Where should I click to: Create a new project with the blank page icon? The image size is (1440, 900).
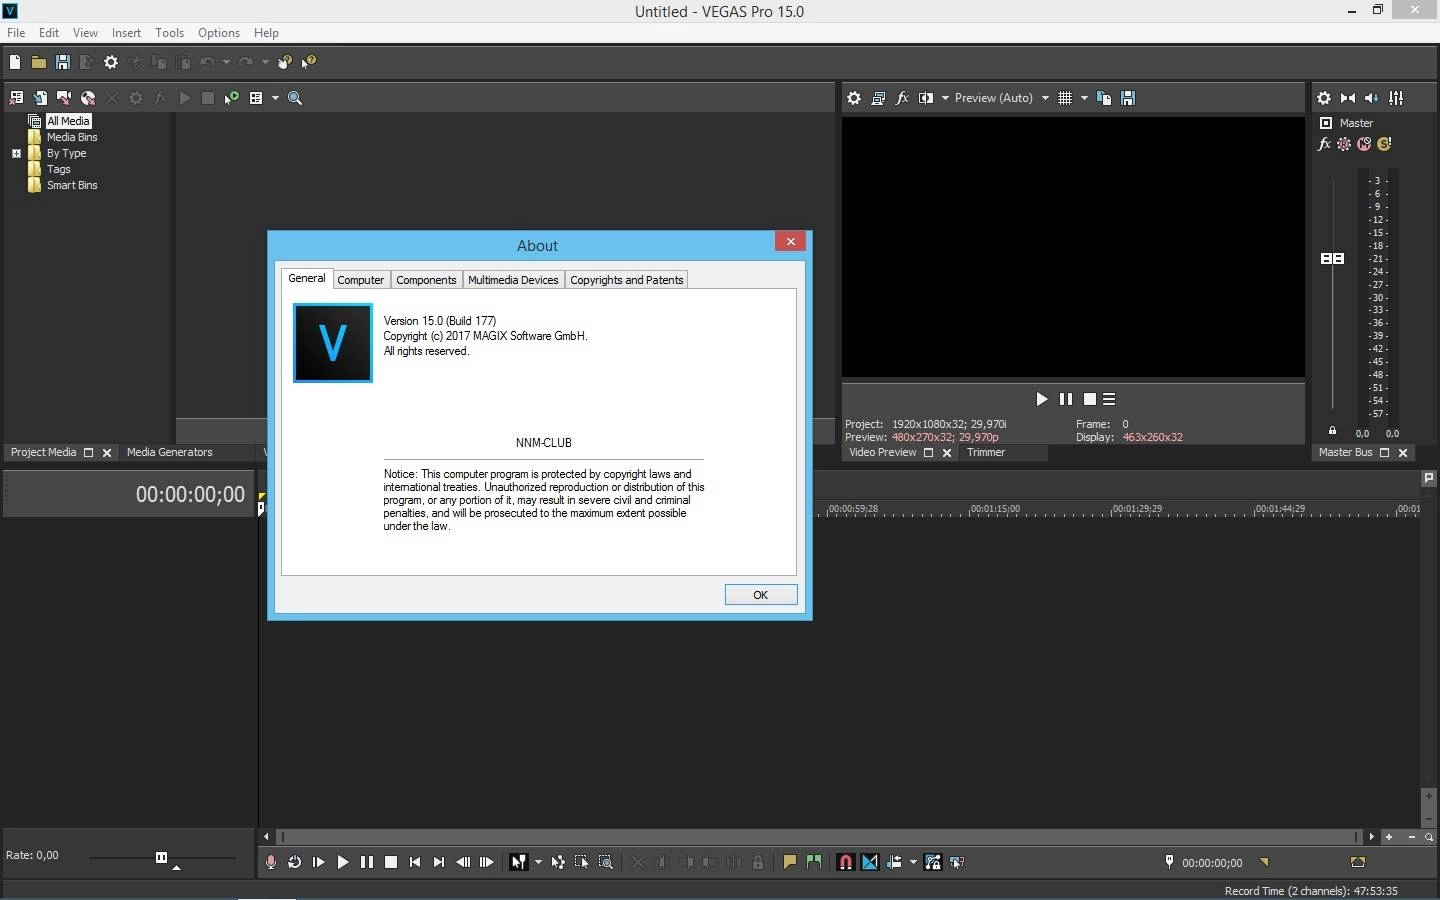coord(15,62)
